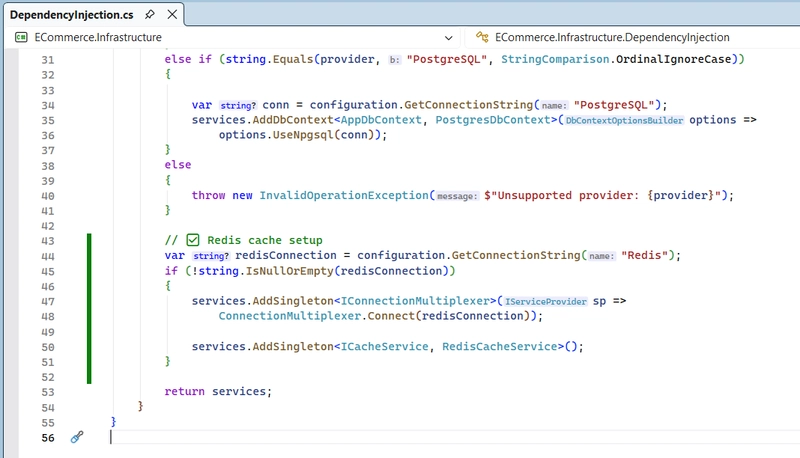Click the IConnectionMultiplexer interface name
Image resolution: width=800 pixels, height=458 pixels.
(x=415, y=301)
